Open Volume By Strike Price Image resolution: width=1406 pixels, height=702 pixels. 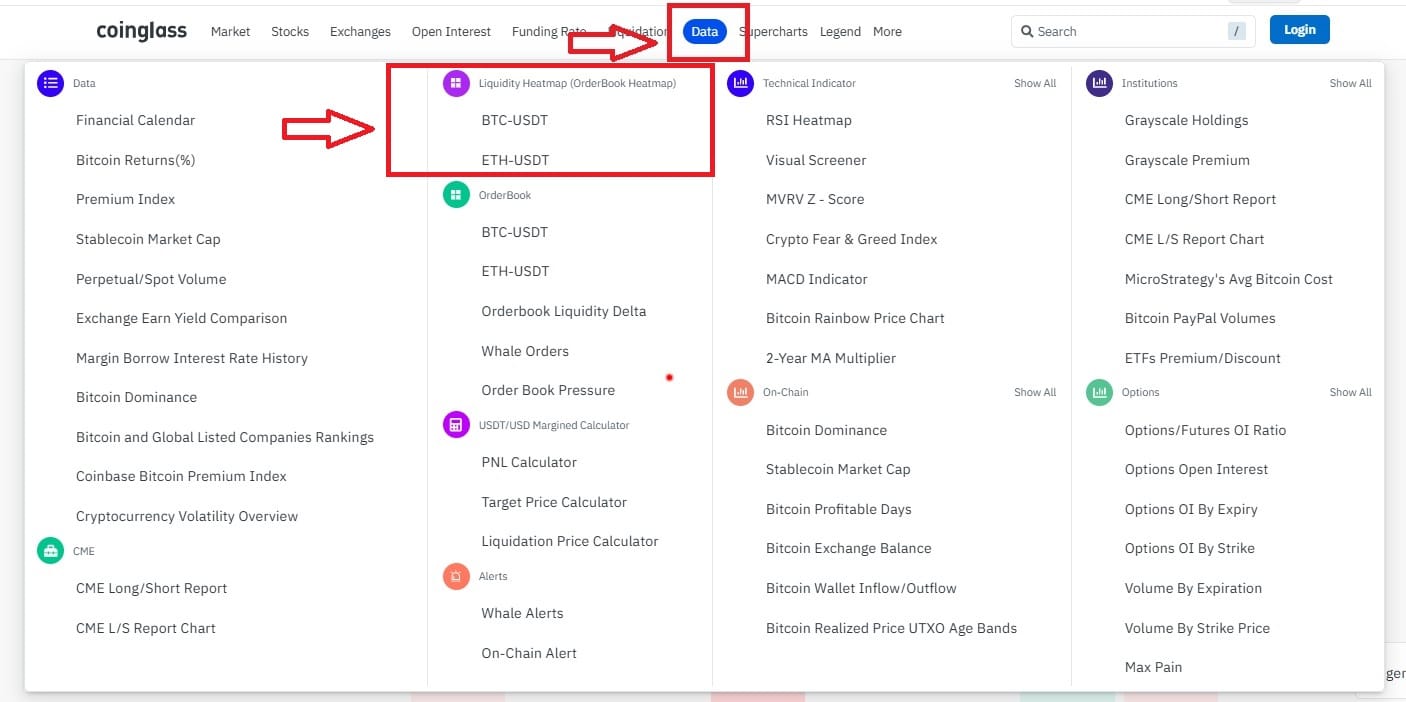pyautogui.click(x=1197, y=628)
